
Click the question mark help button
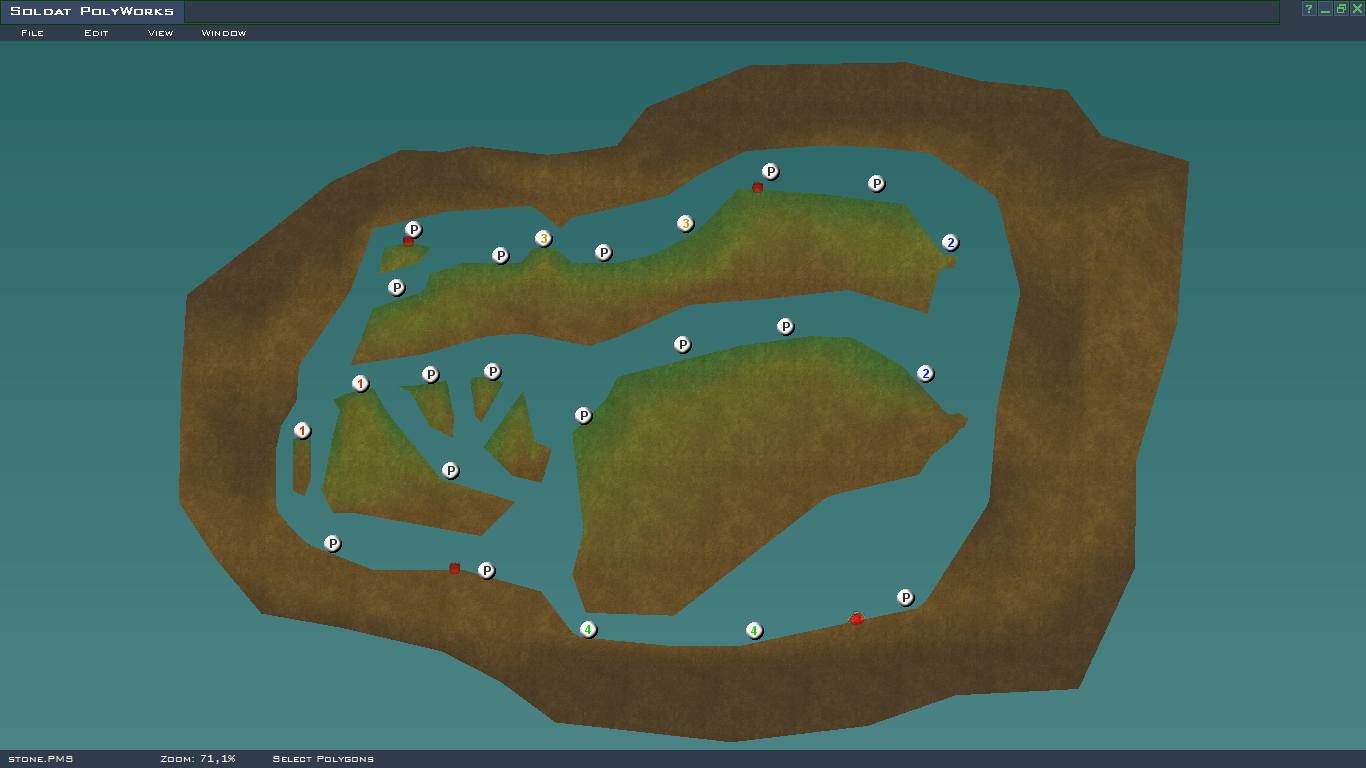1308,9
